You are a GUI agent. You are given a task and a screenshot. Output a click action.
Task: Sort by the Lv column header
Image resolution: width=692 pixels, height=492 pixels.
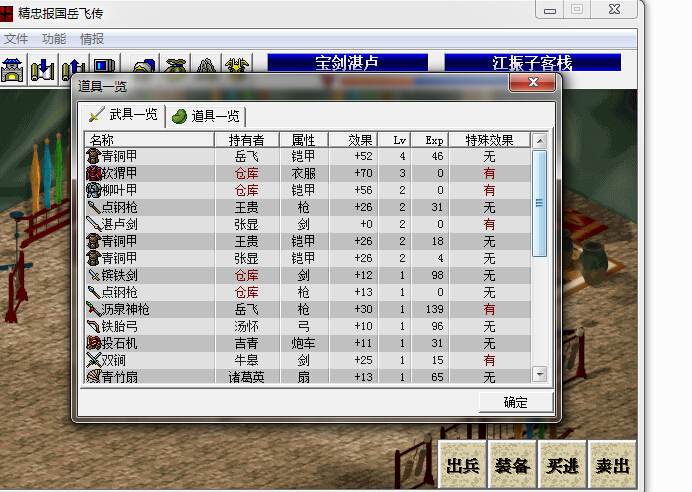point(395,140)
